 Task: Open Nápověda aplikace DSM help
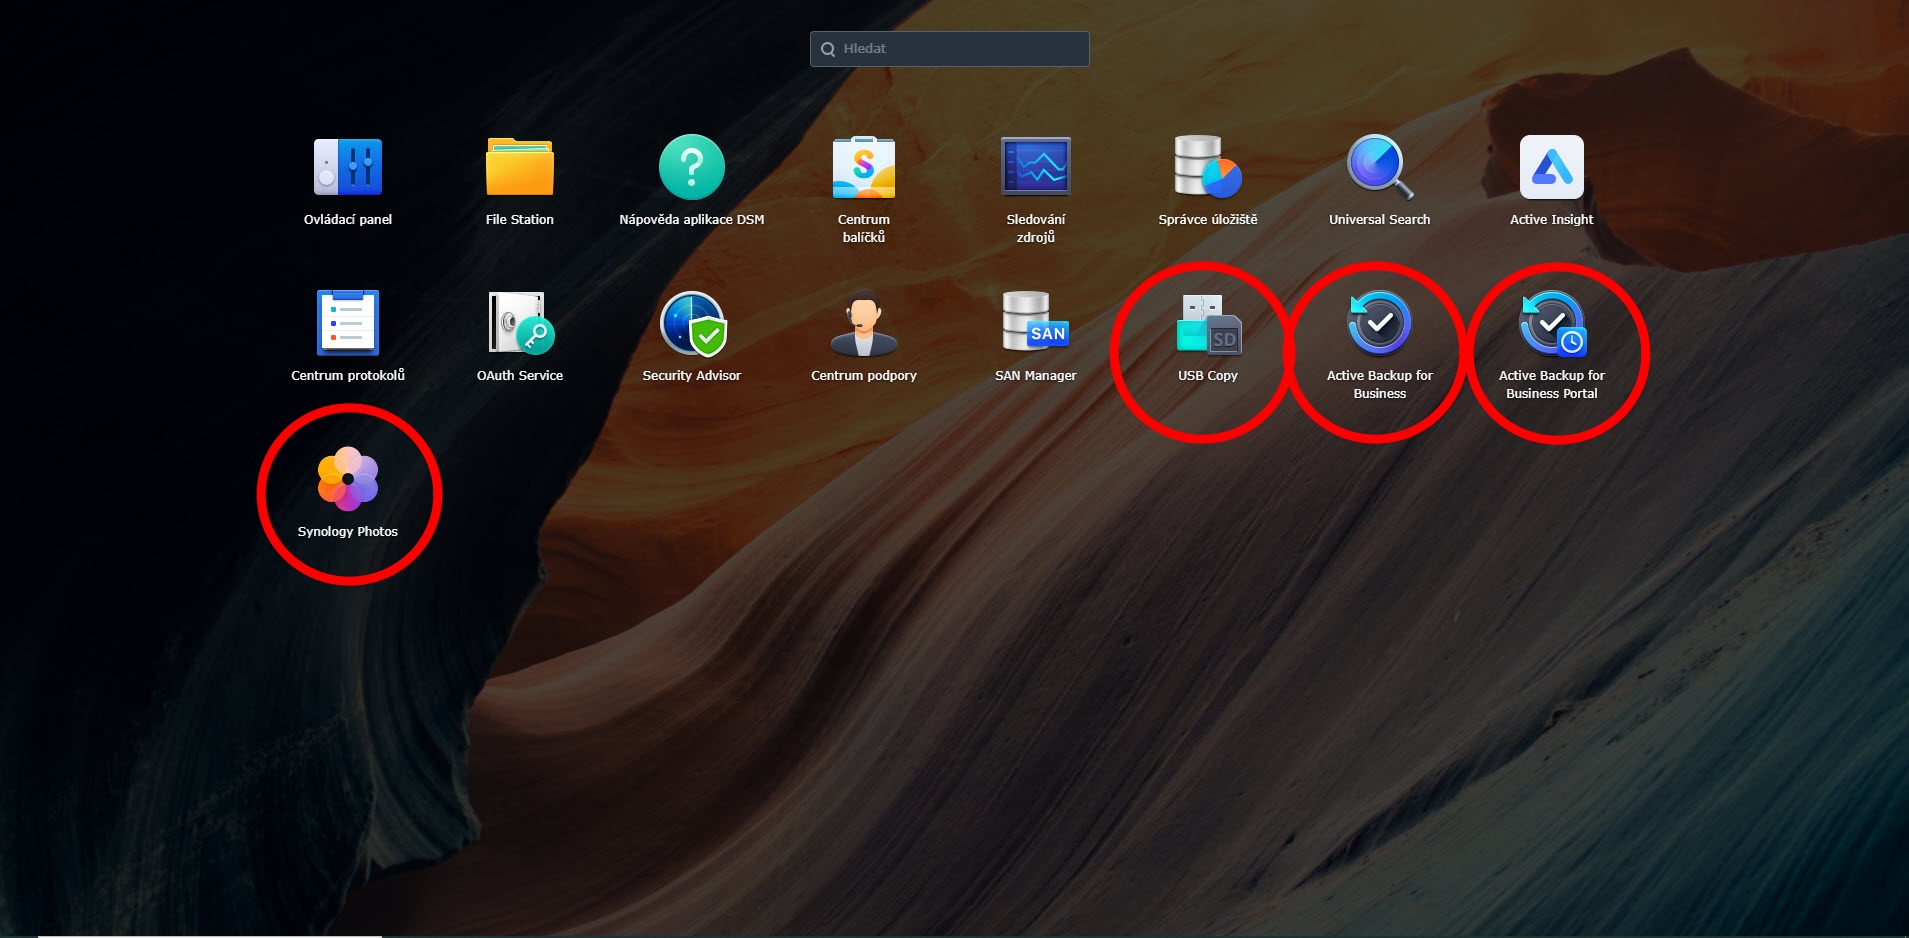(691, 168)
